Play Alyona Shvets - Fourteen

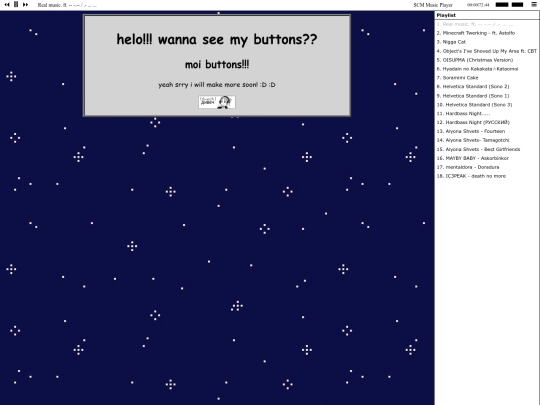487,131
